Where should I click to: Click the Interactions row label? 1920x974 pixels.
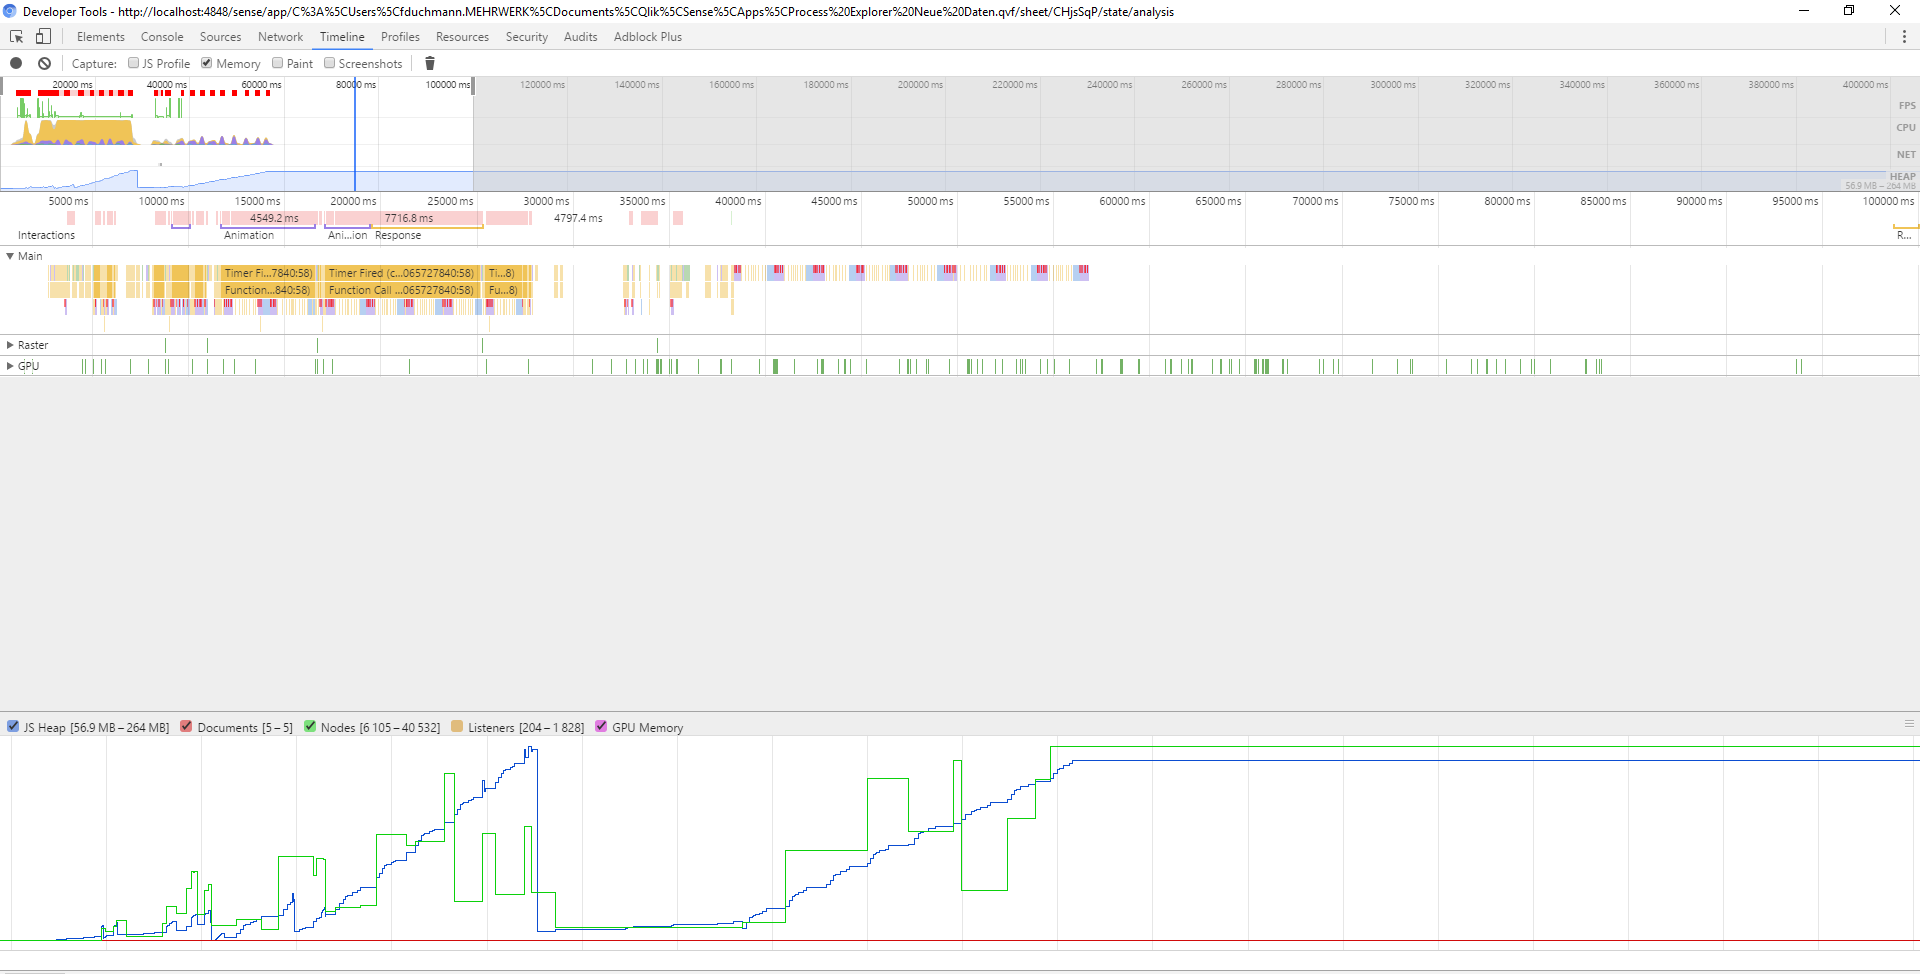(46, 235)
